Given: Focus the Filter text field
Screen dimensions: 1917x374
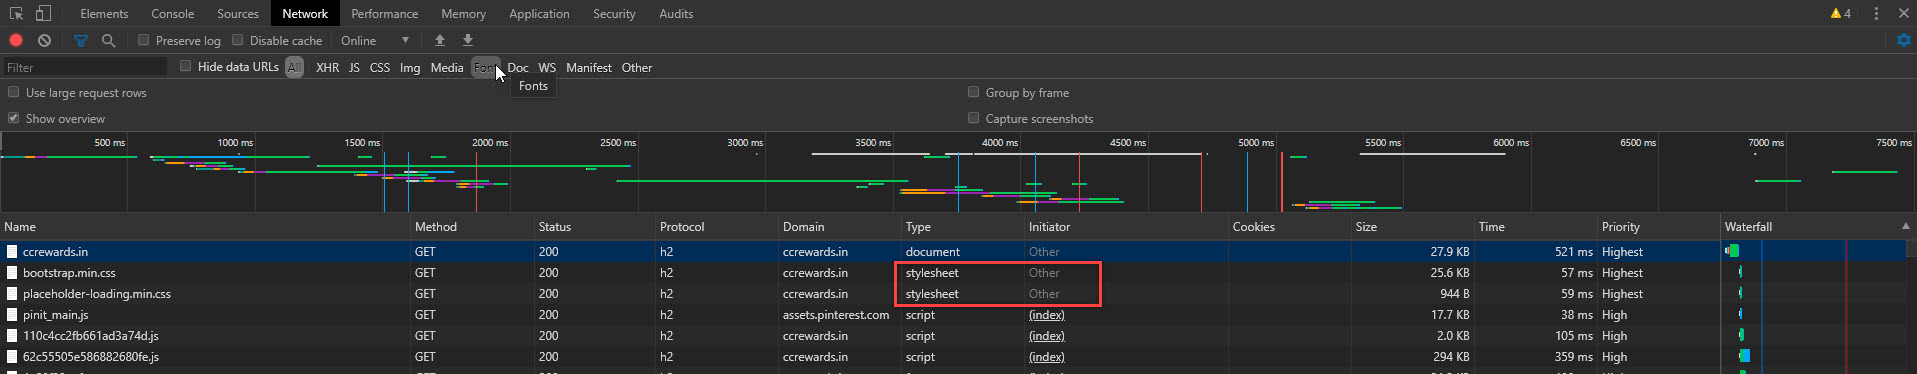Looking at the screenshot, I should point(85,67).
